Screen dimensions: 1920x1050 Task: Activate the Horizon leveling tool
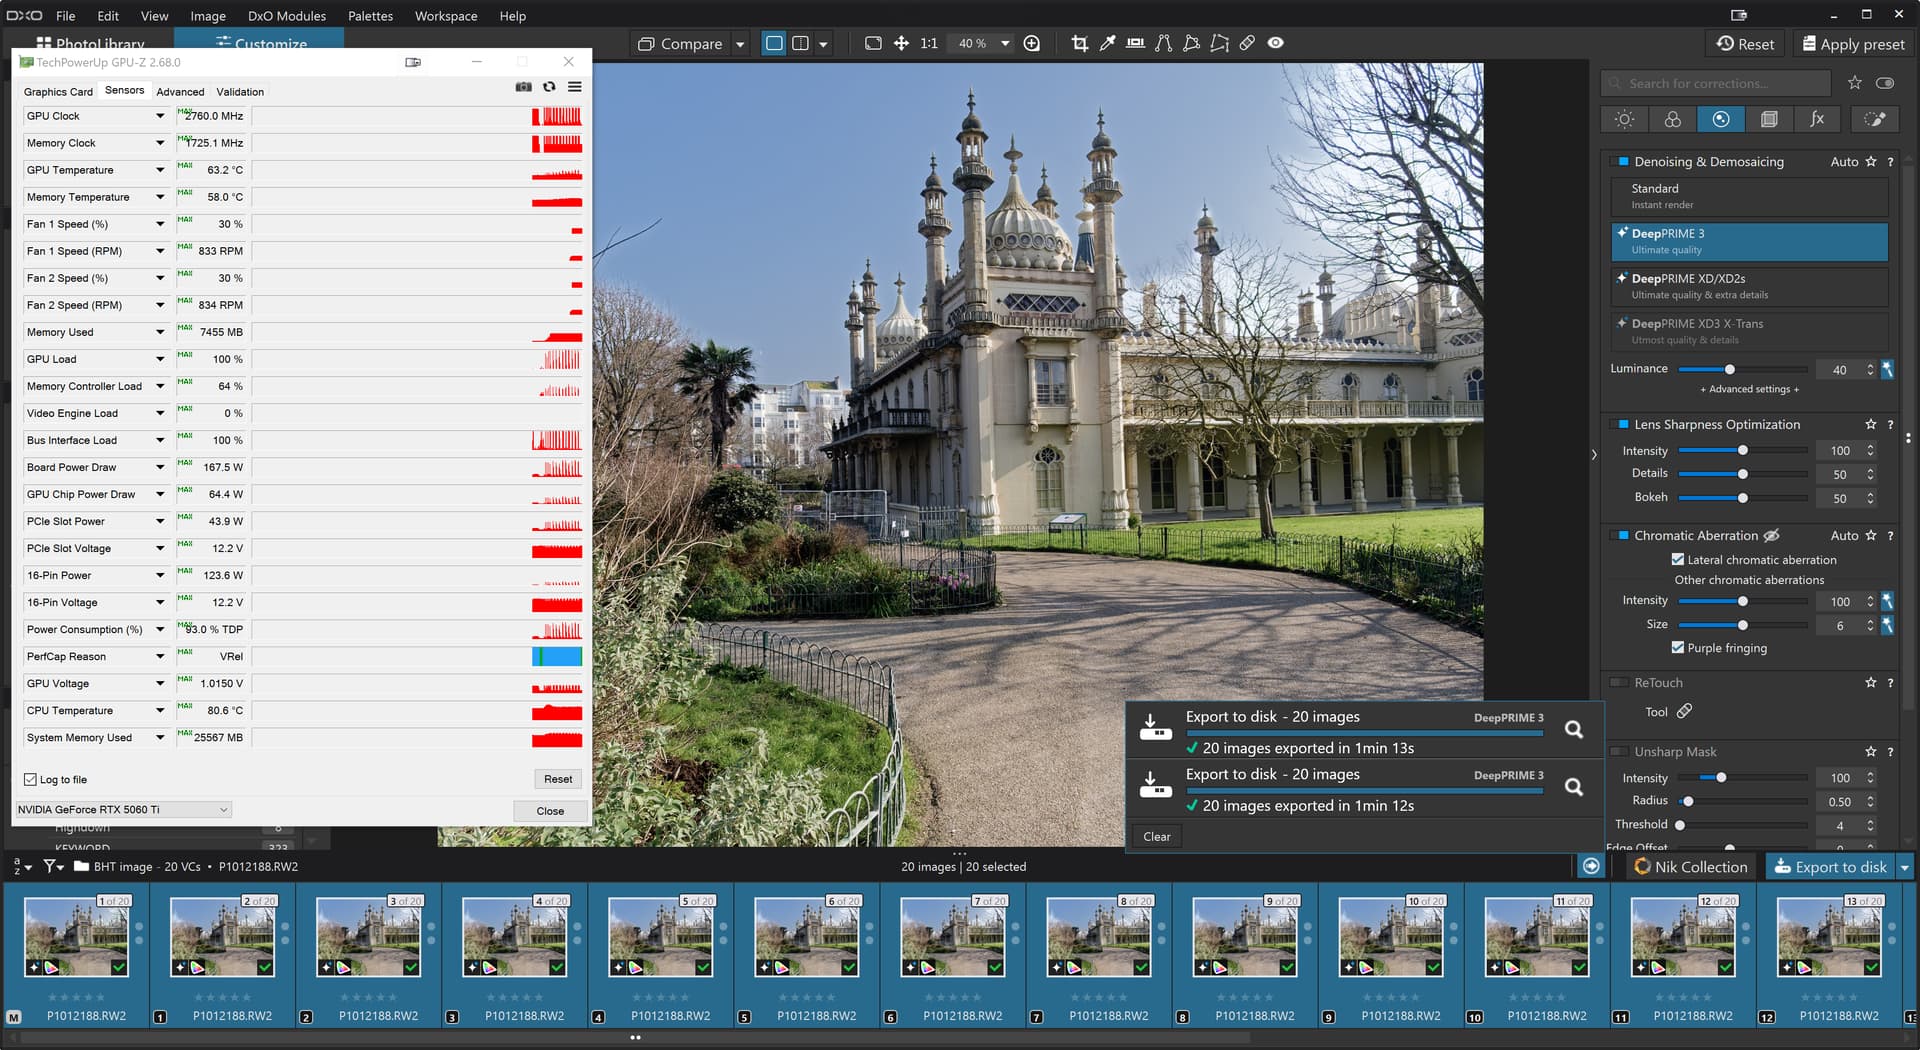[x=1135, y=43]
